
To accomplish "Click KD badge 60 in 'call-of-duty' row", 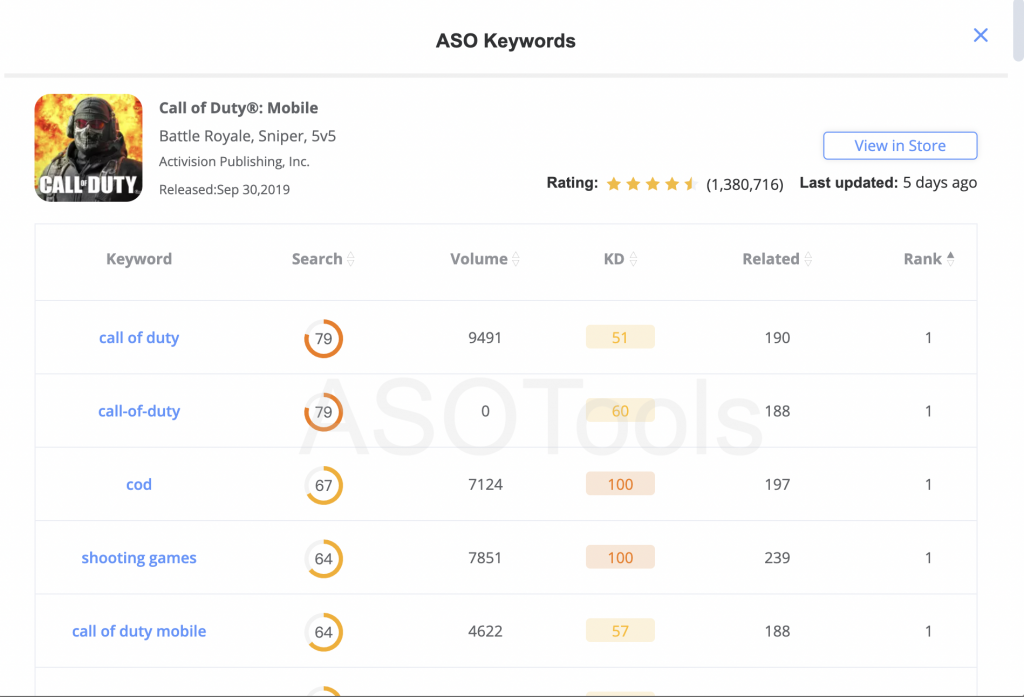I will coord(620,411).
